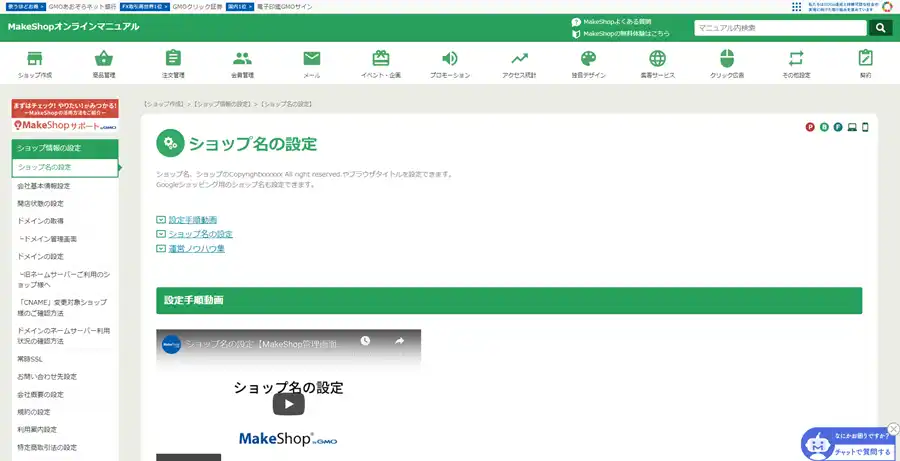This screenshot has width=900, height=461.
Task: Open ドメインのネームサーバー利用状況の確認方法 item
Action: [63, 336]
